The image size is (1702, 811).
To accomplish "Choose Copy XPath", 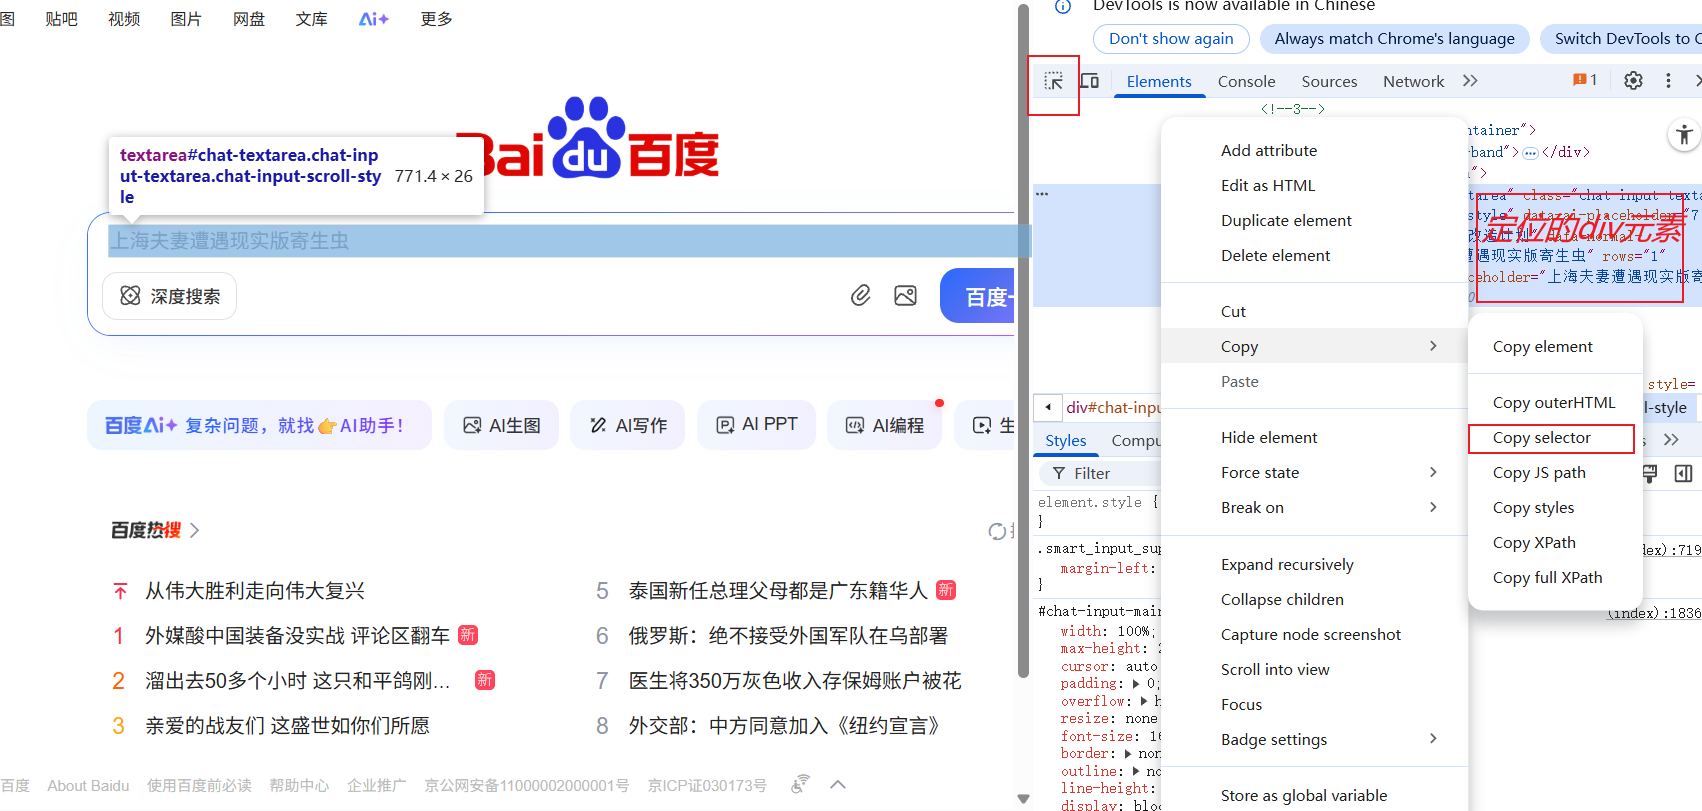I will tap(1555, 543).
